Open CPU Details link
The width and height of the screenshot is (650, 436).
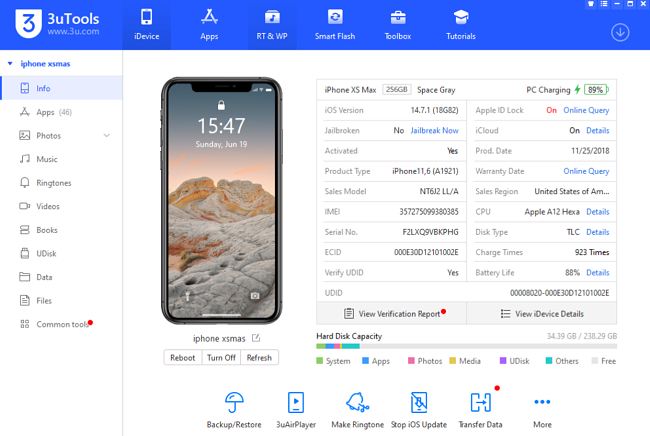click(x=597, y=212)
